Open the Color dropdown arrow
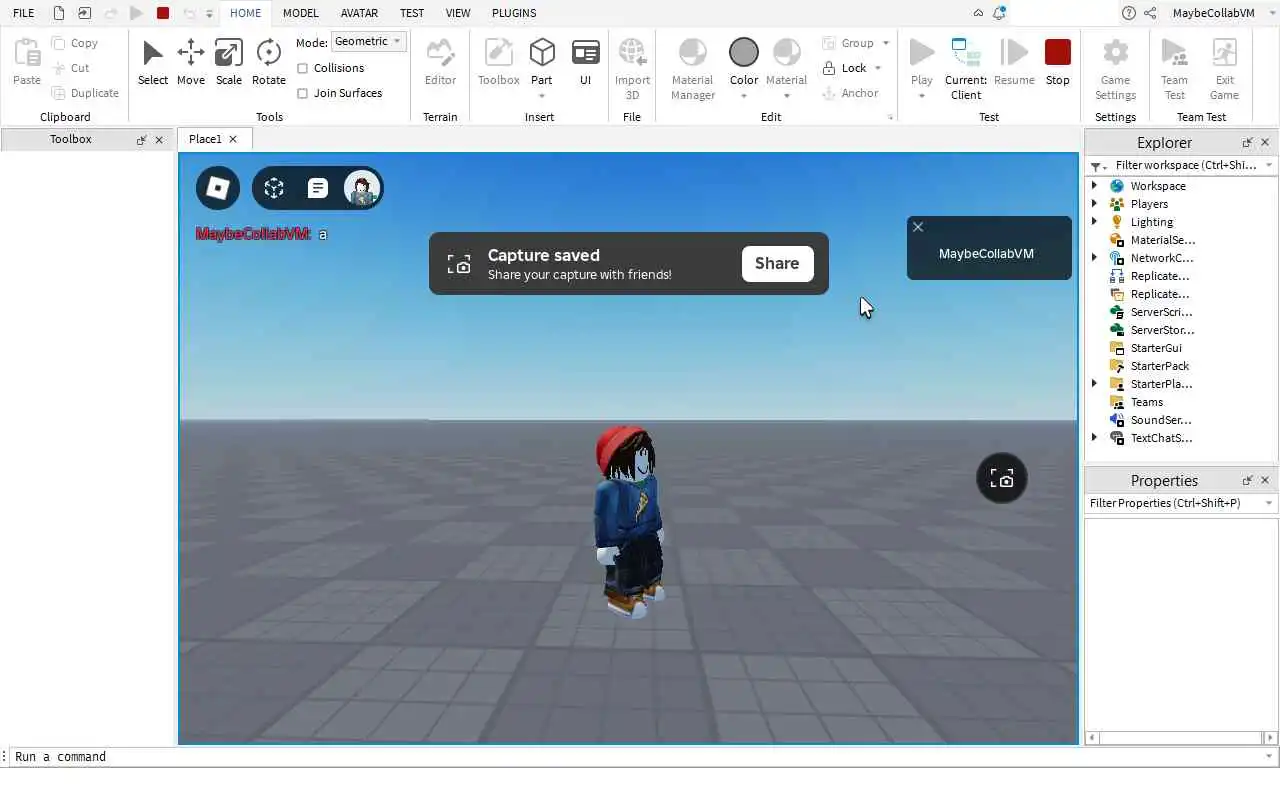 (x=743, y=97)
